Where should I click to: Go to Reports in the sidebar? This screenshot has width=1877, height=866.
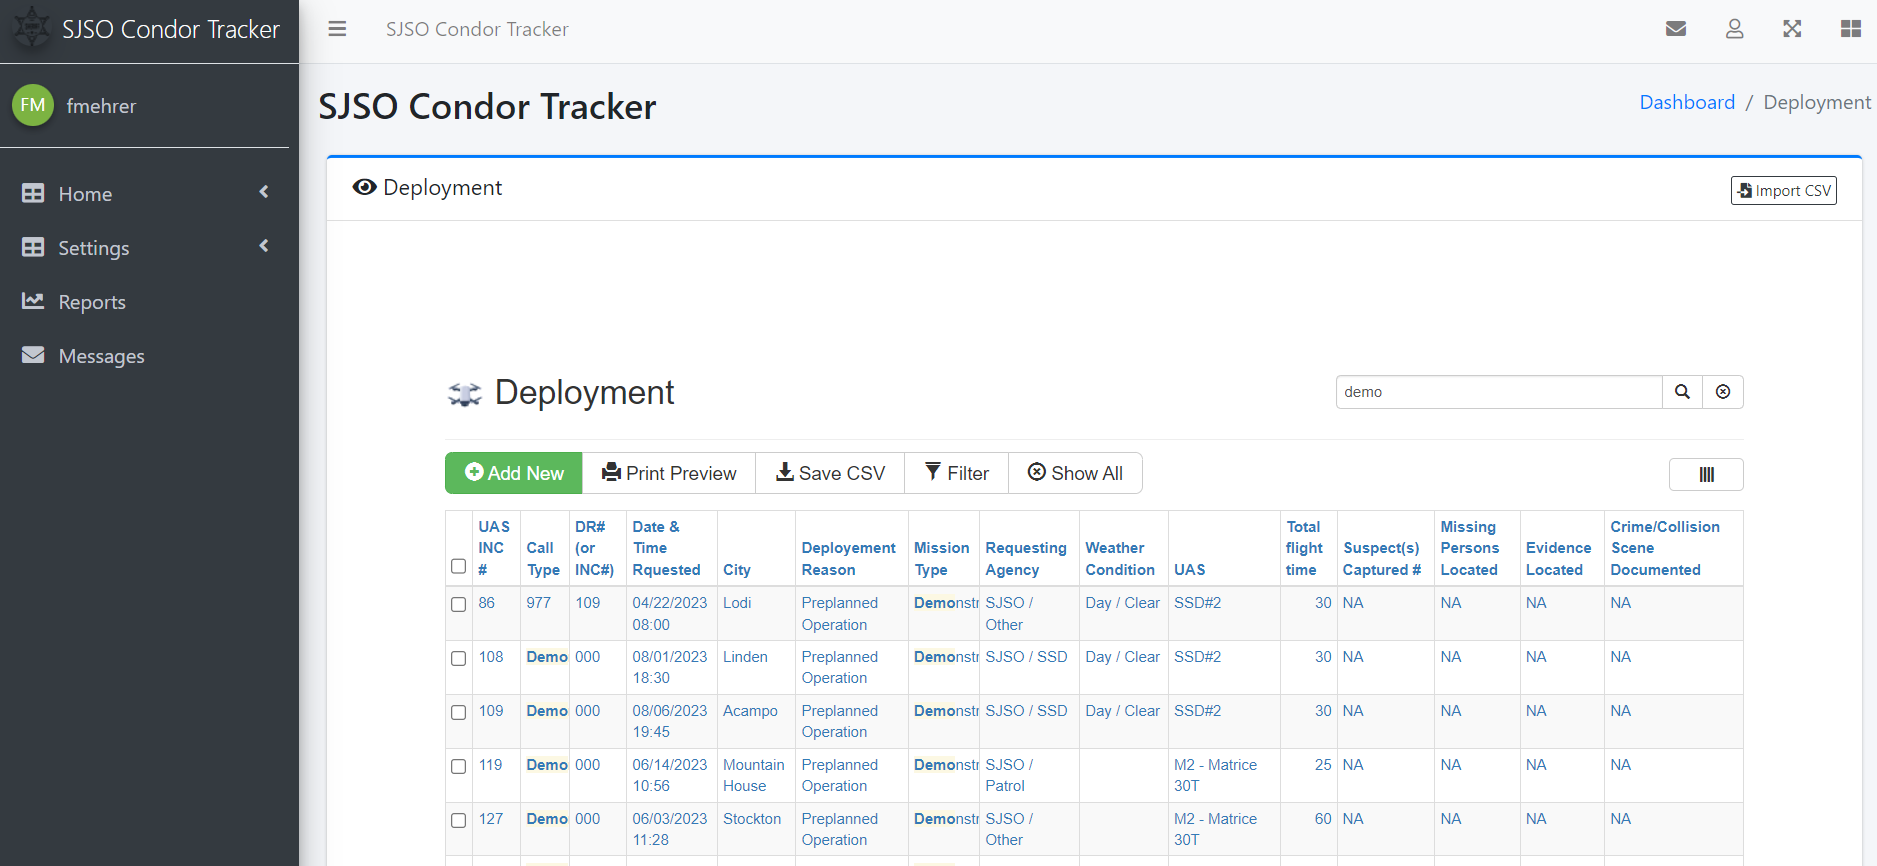tap(92, 302)
